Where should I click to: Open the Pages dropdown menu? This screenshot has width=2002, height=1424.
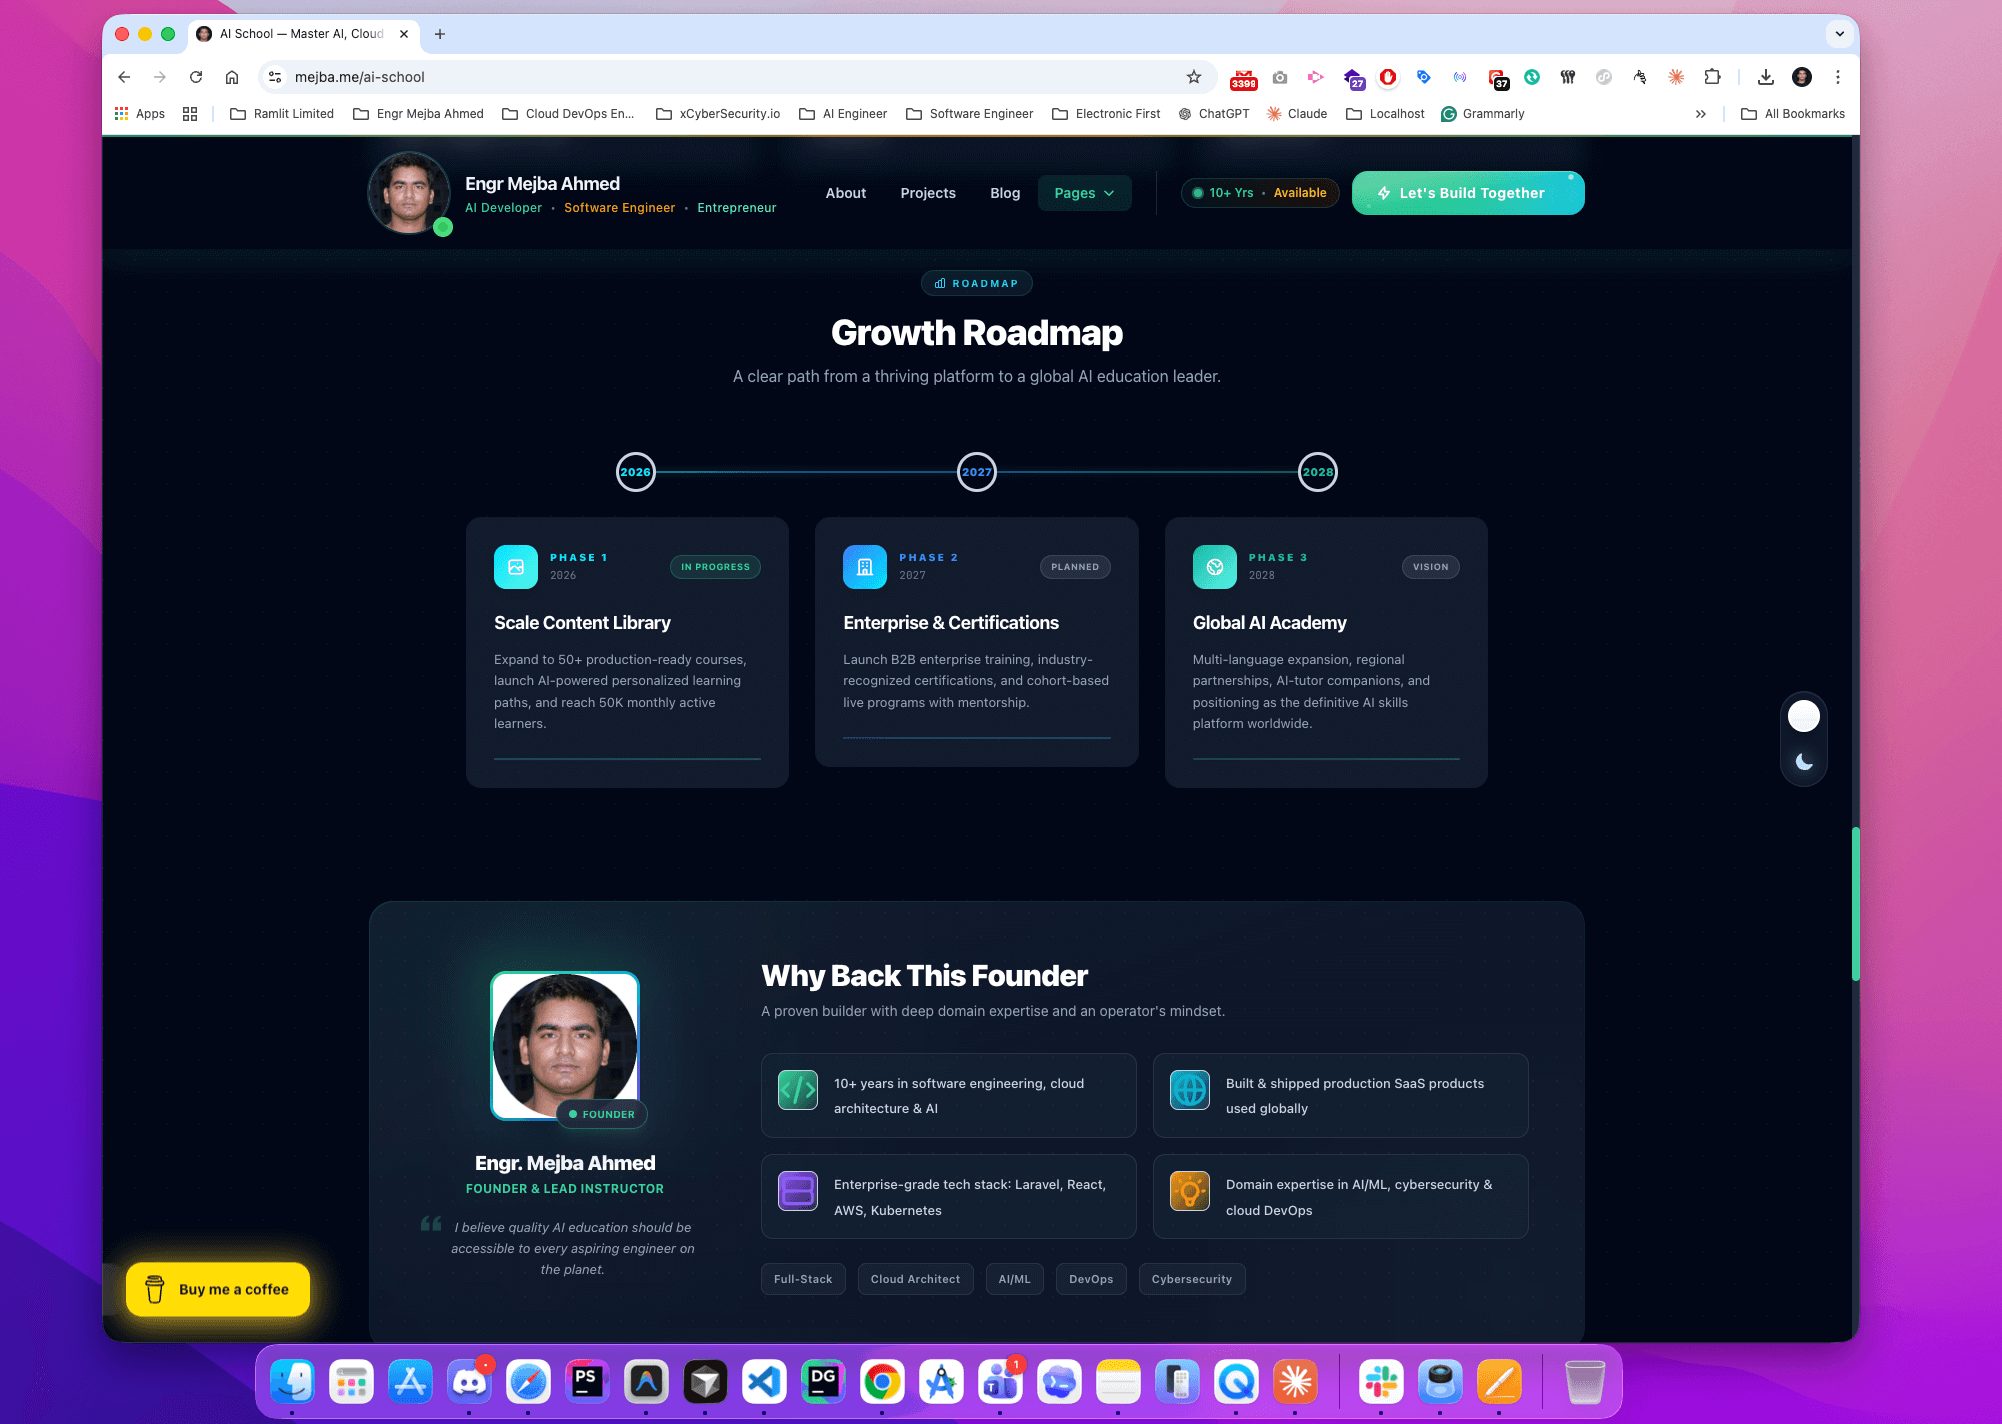point(1084,193)
